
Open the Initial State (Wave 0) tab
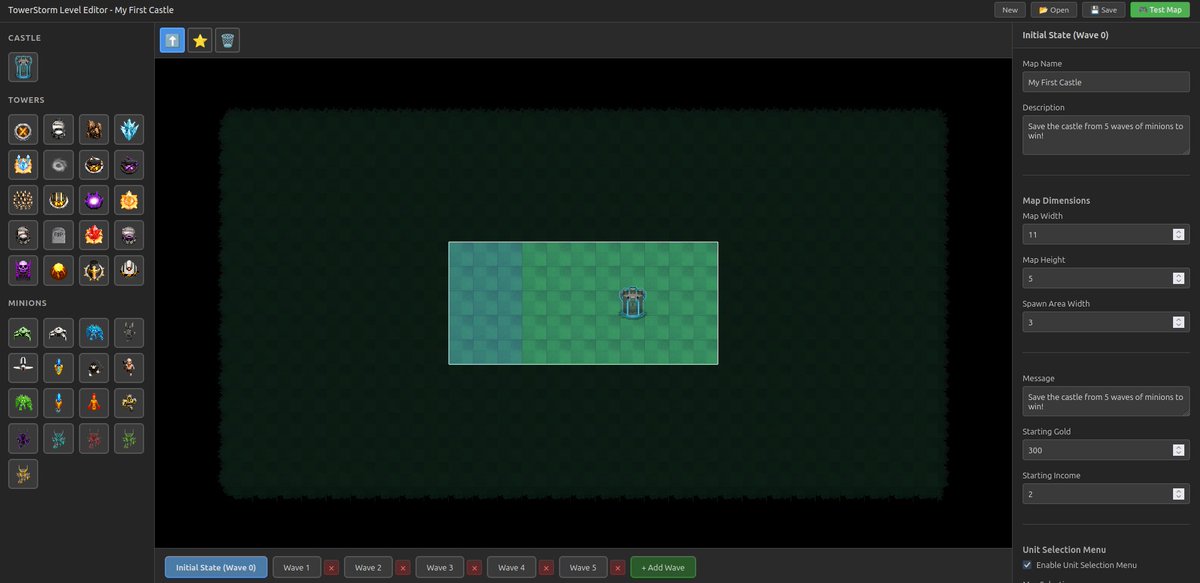(215, 567)
